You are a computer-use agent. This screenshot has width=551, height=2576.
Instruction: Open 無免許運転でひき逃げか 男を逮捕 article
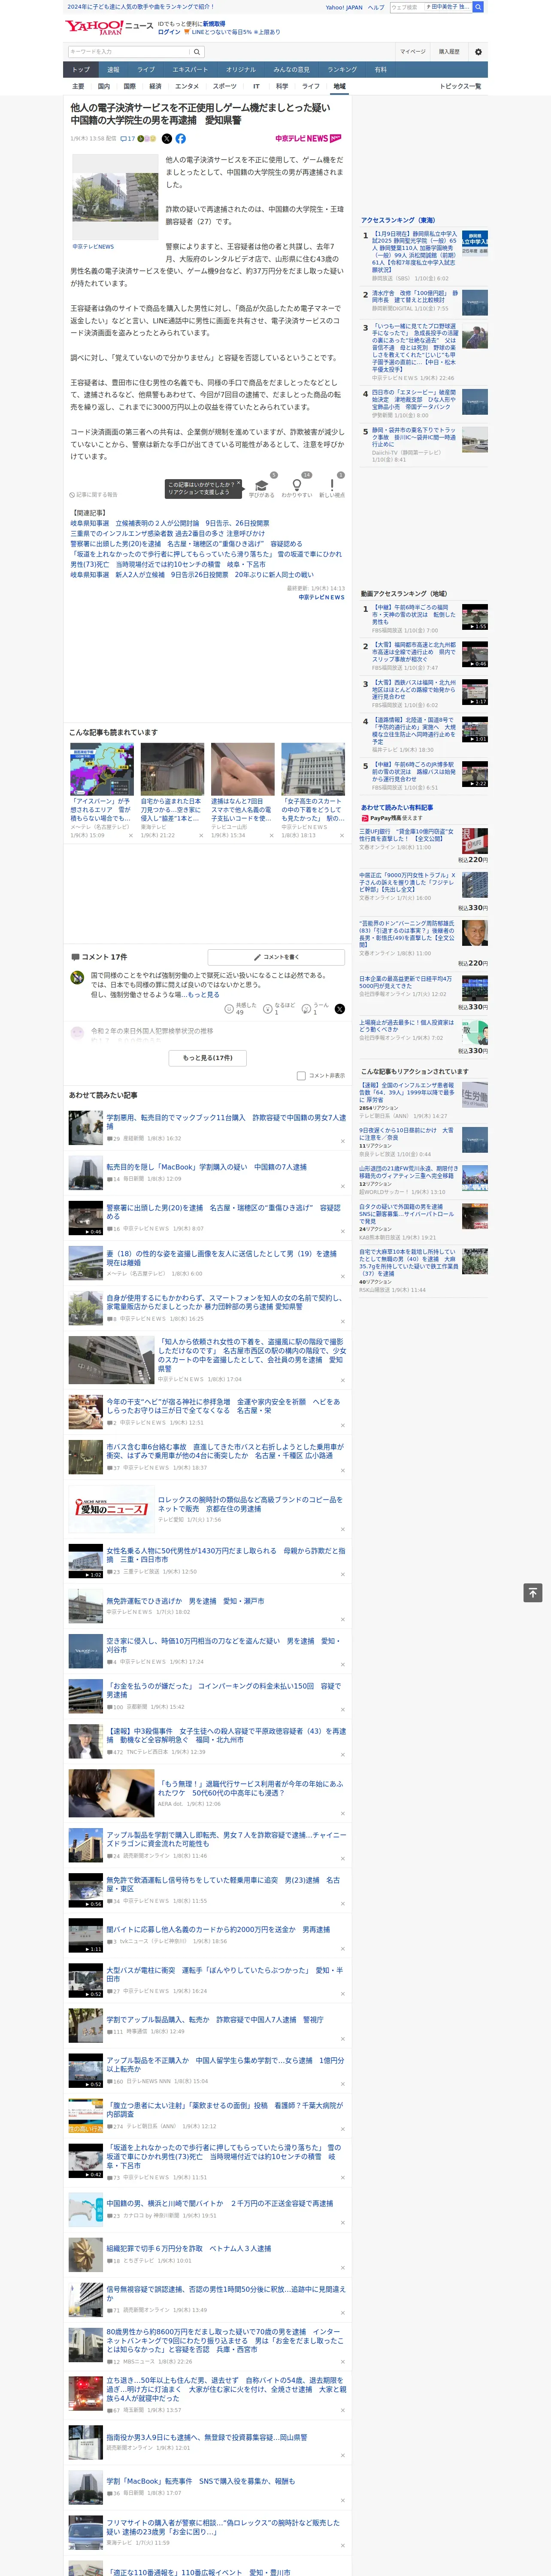coord(185,1601)
